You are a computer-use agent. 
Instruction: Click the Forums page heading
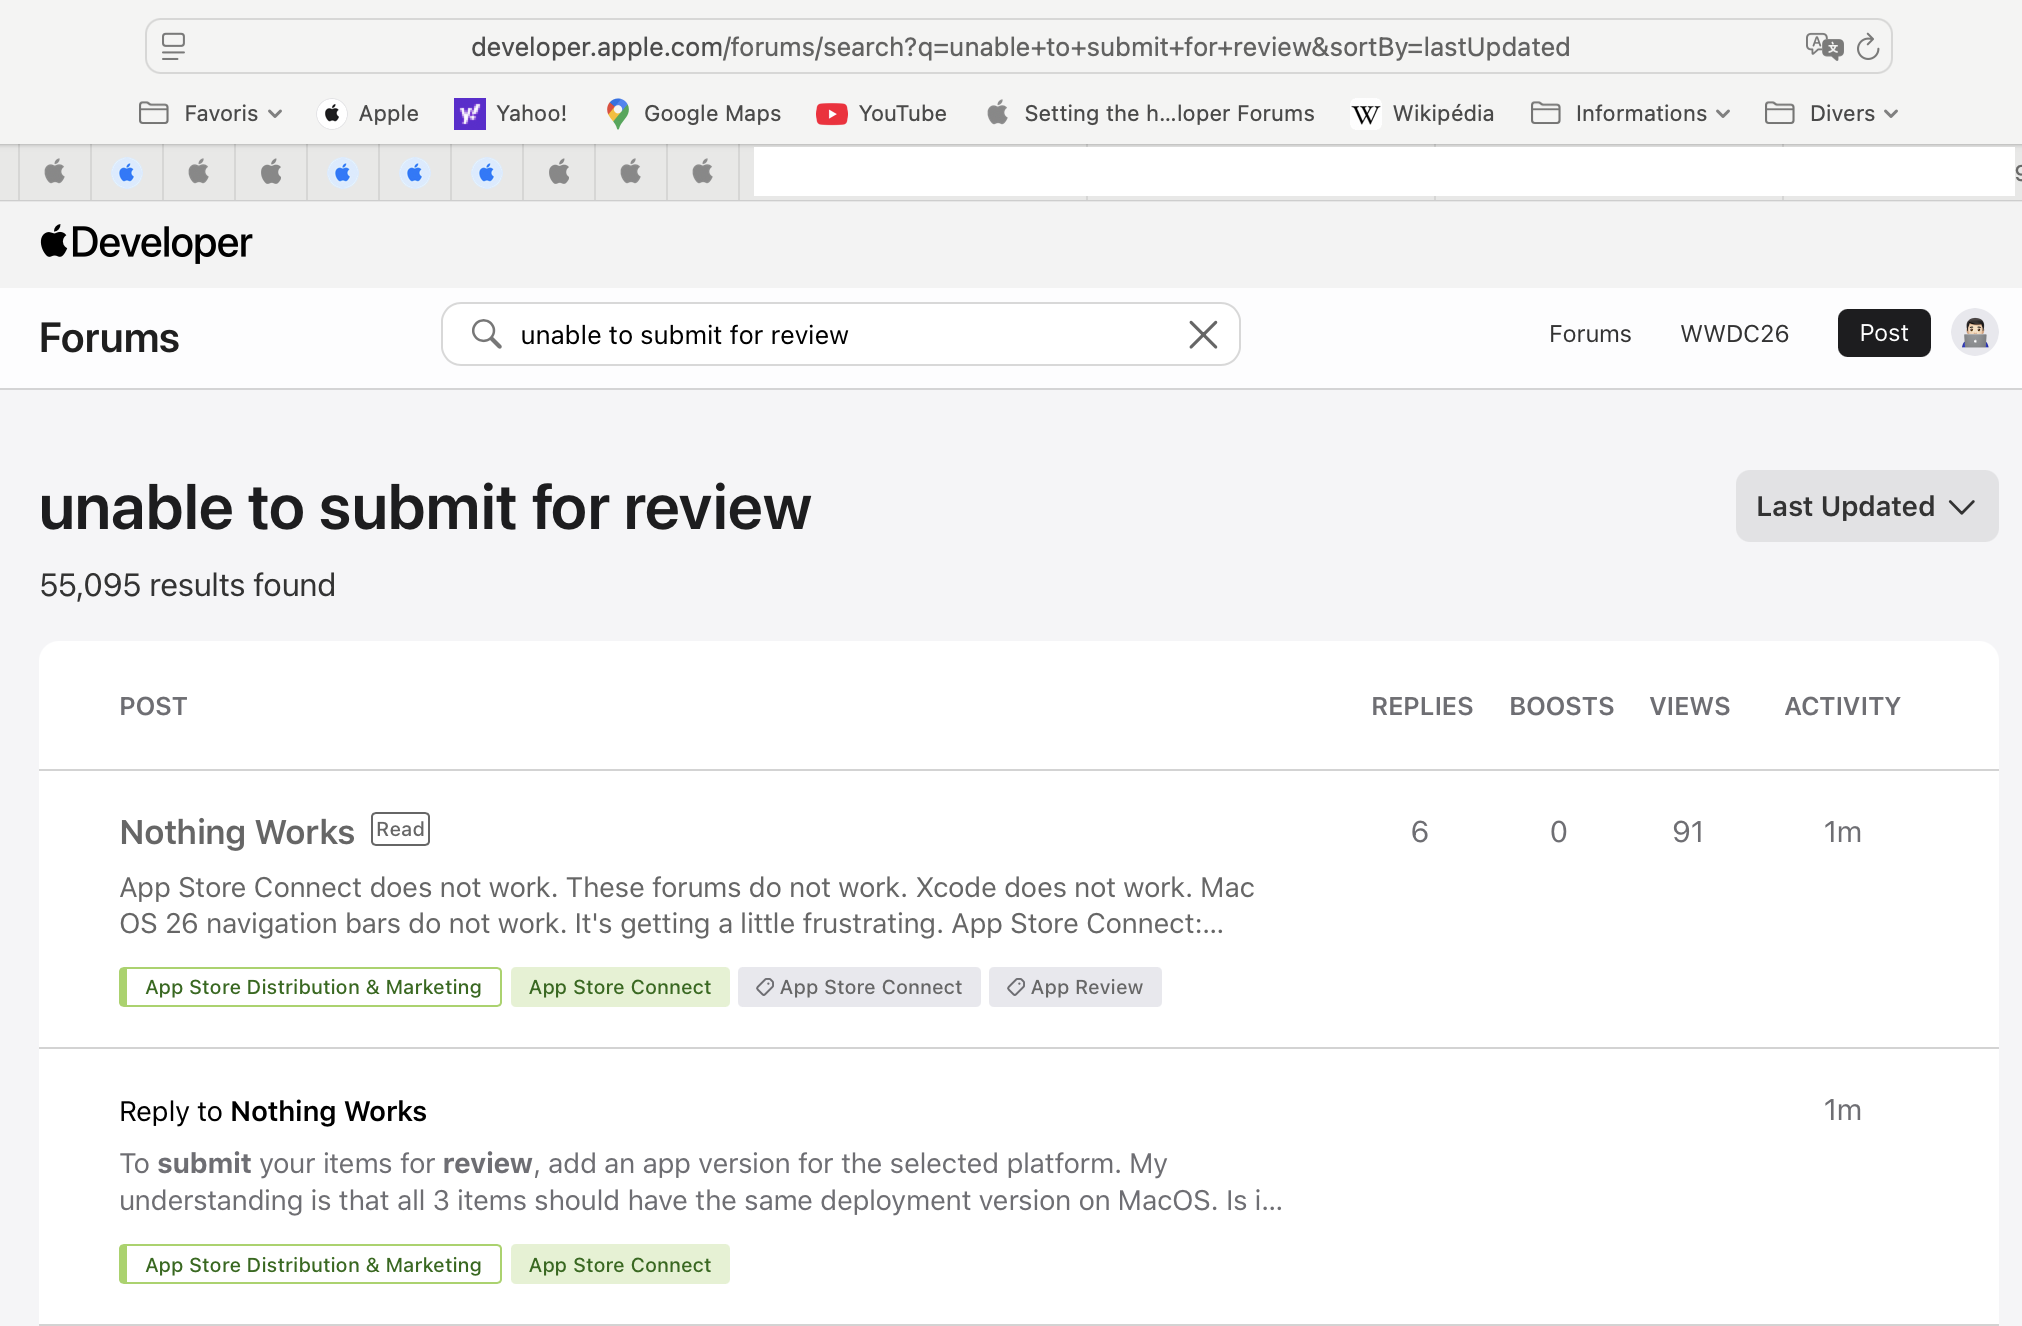click(x=109, y=338)
